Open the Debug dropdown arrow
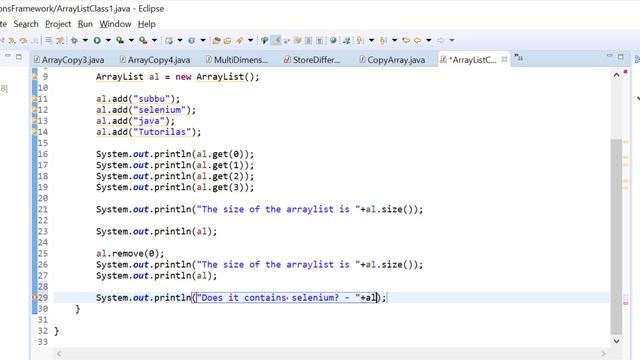640x360 pixels. click(x=85, y=40)
